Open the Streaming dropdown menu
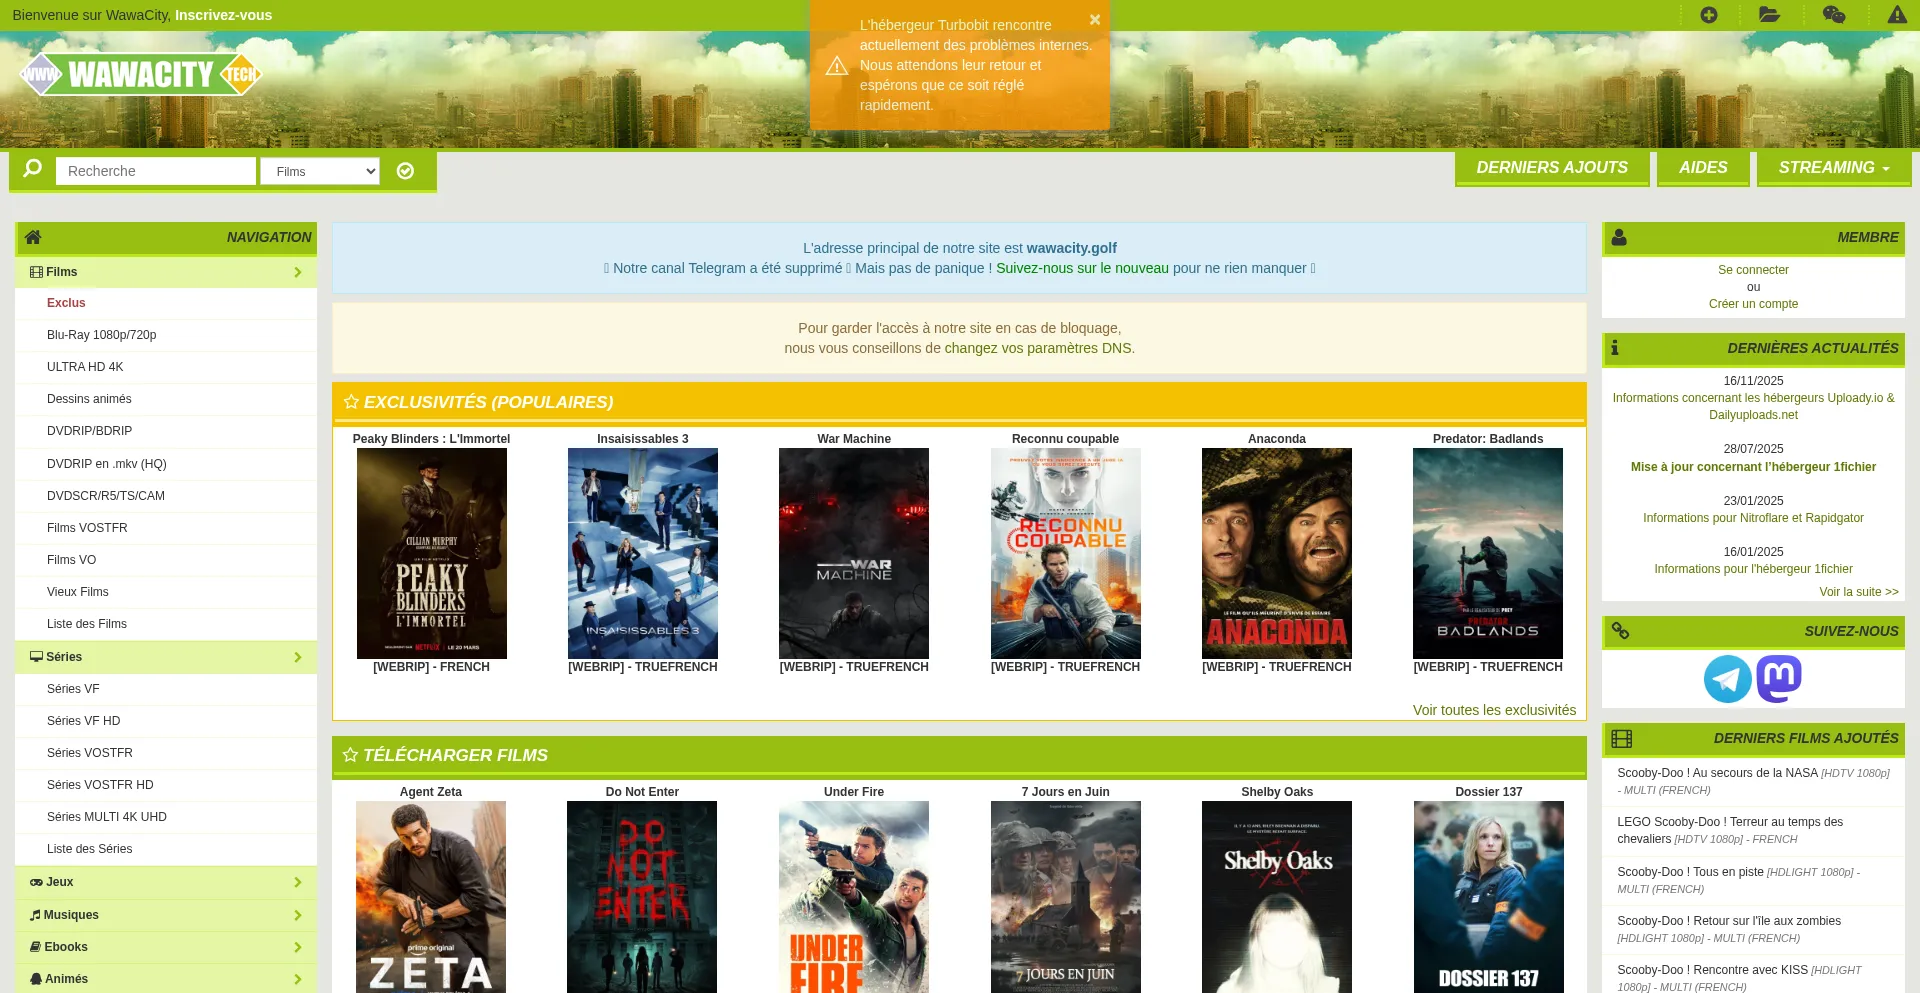 (1834, 168)
